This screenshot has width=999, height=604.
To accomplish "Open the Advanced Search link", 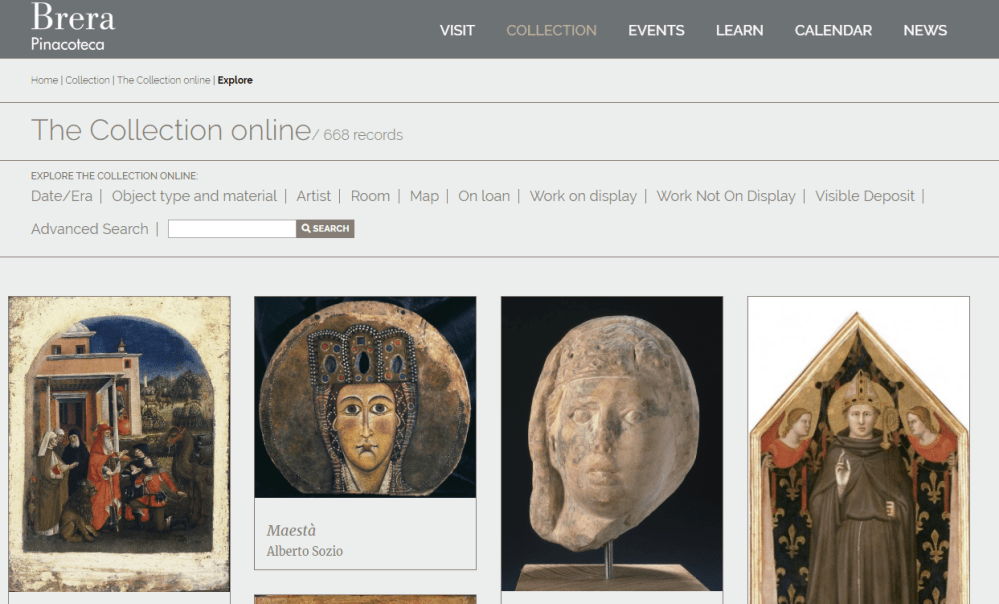I will coord(89,229).
